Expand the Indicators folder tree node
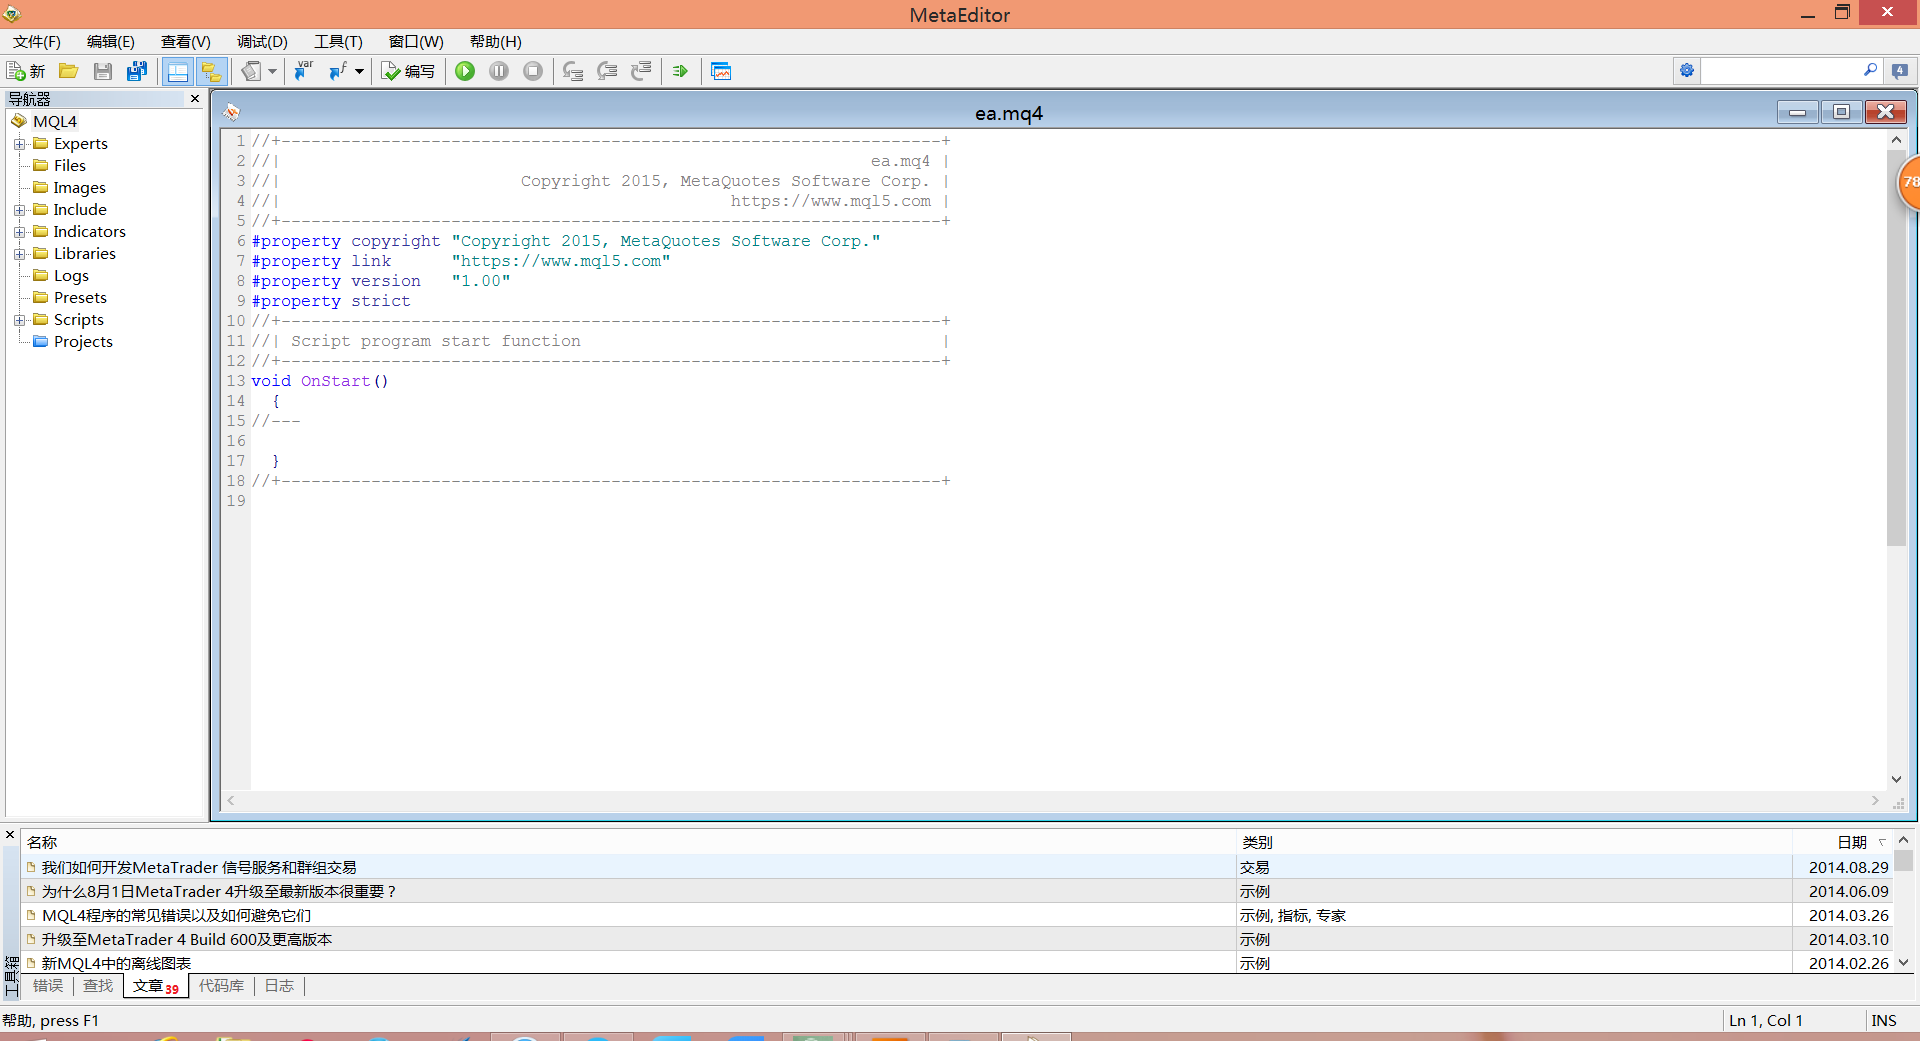1920x1041 pixels. 19,232
